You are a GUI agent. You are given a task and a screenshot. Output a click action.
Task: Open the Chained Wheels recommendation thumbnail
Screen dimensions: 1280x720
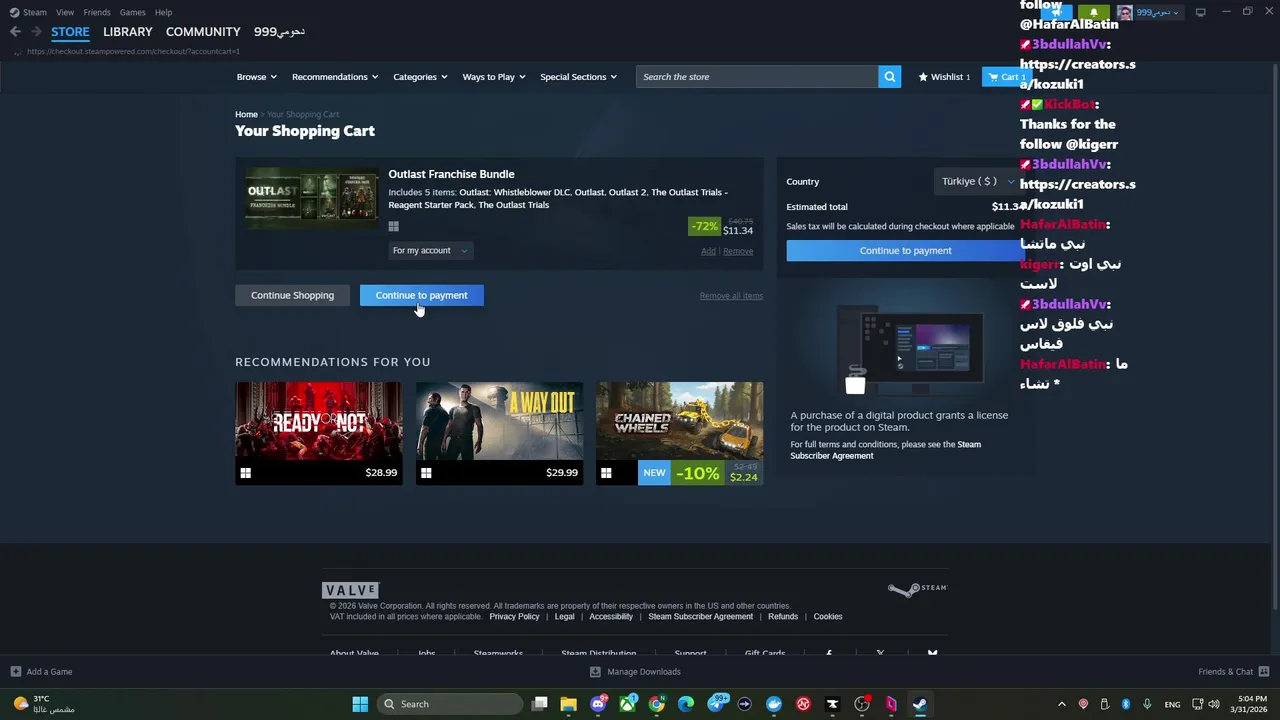coord(680,421)
